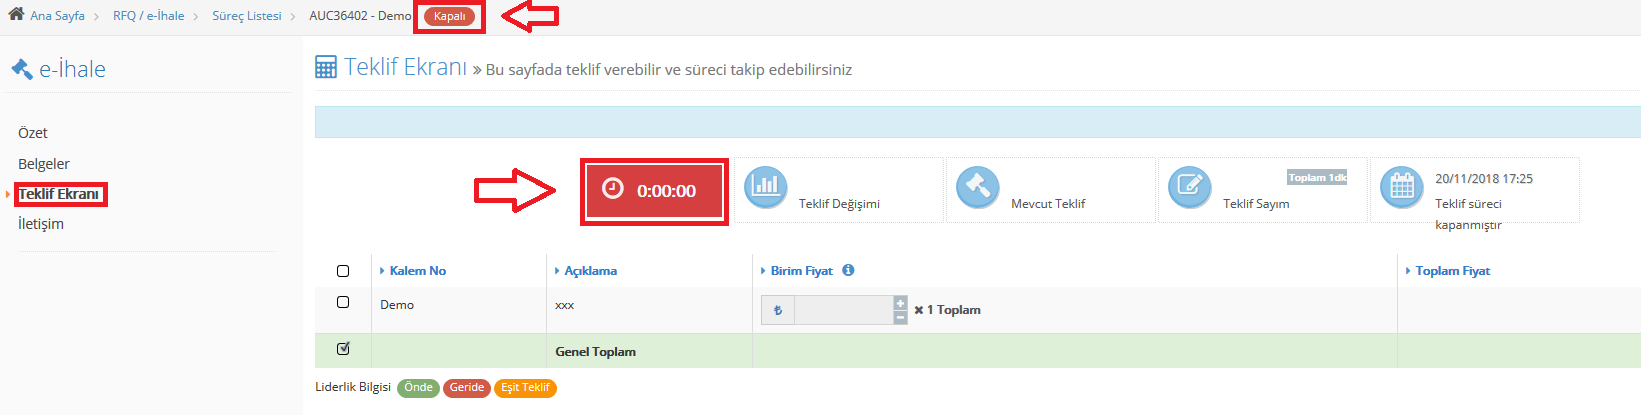The width and height of the screenshot is (1641, 420).
Task: Open the Teklif Sayım edit icon
Action: click(1190, 187)
